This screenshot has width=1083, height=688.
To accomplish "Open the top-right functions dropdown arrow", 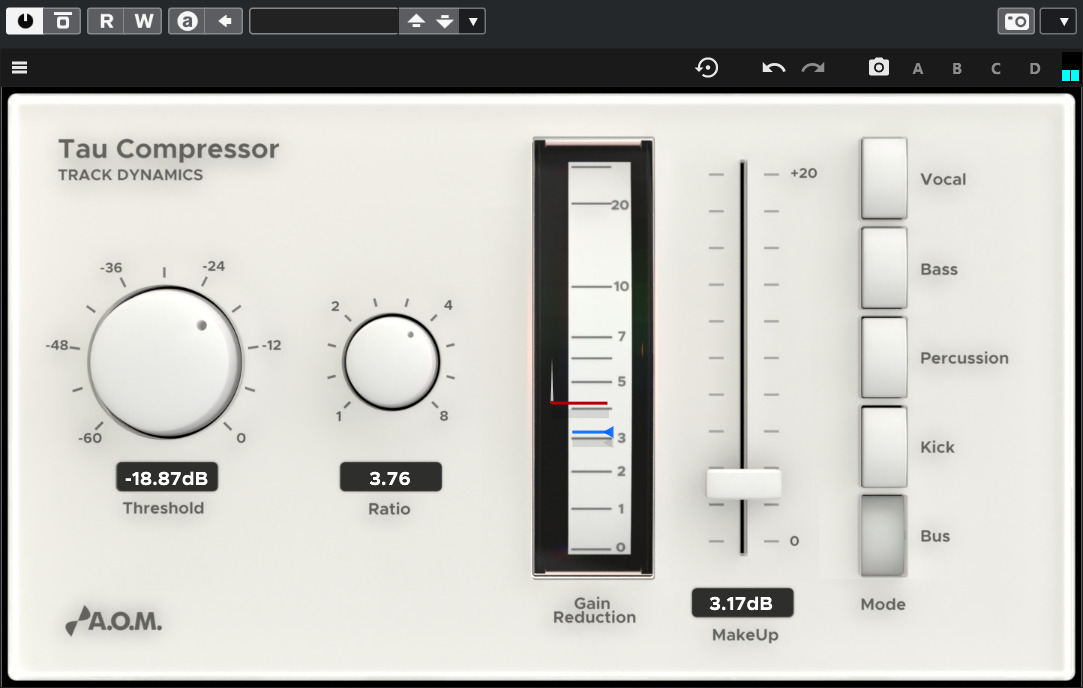I will 1058,21.
